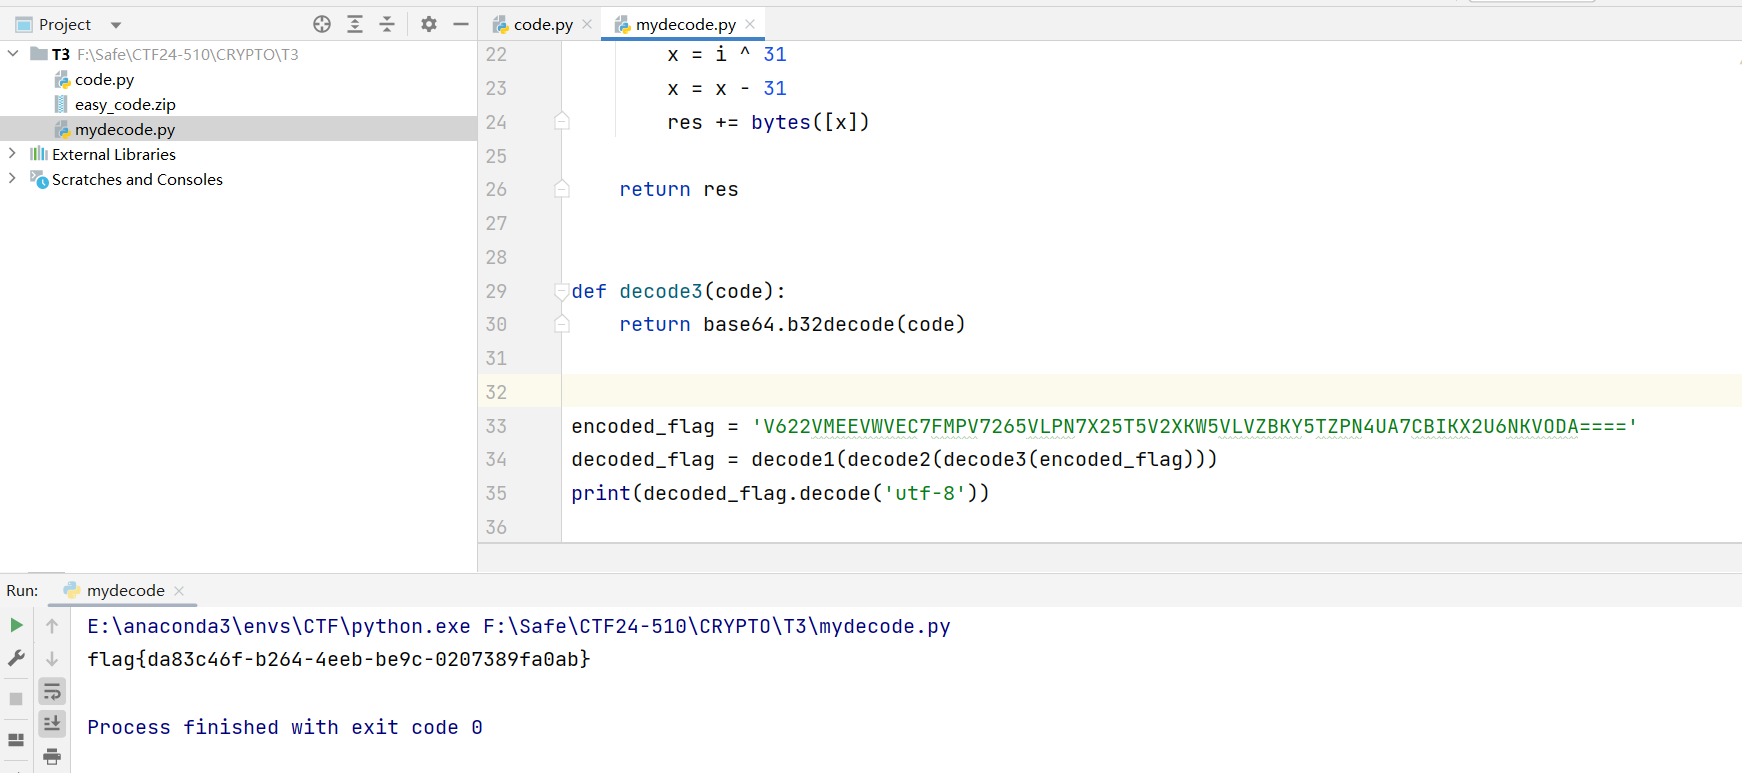Click 'base64.b32decode(code)' text
This screenshot has width=1742, height=773.
click(x=834, y=324)
